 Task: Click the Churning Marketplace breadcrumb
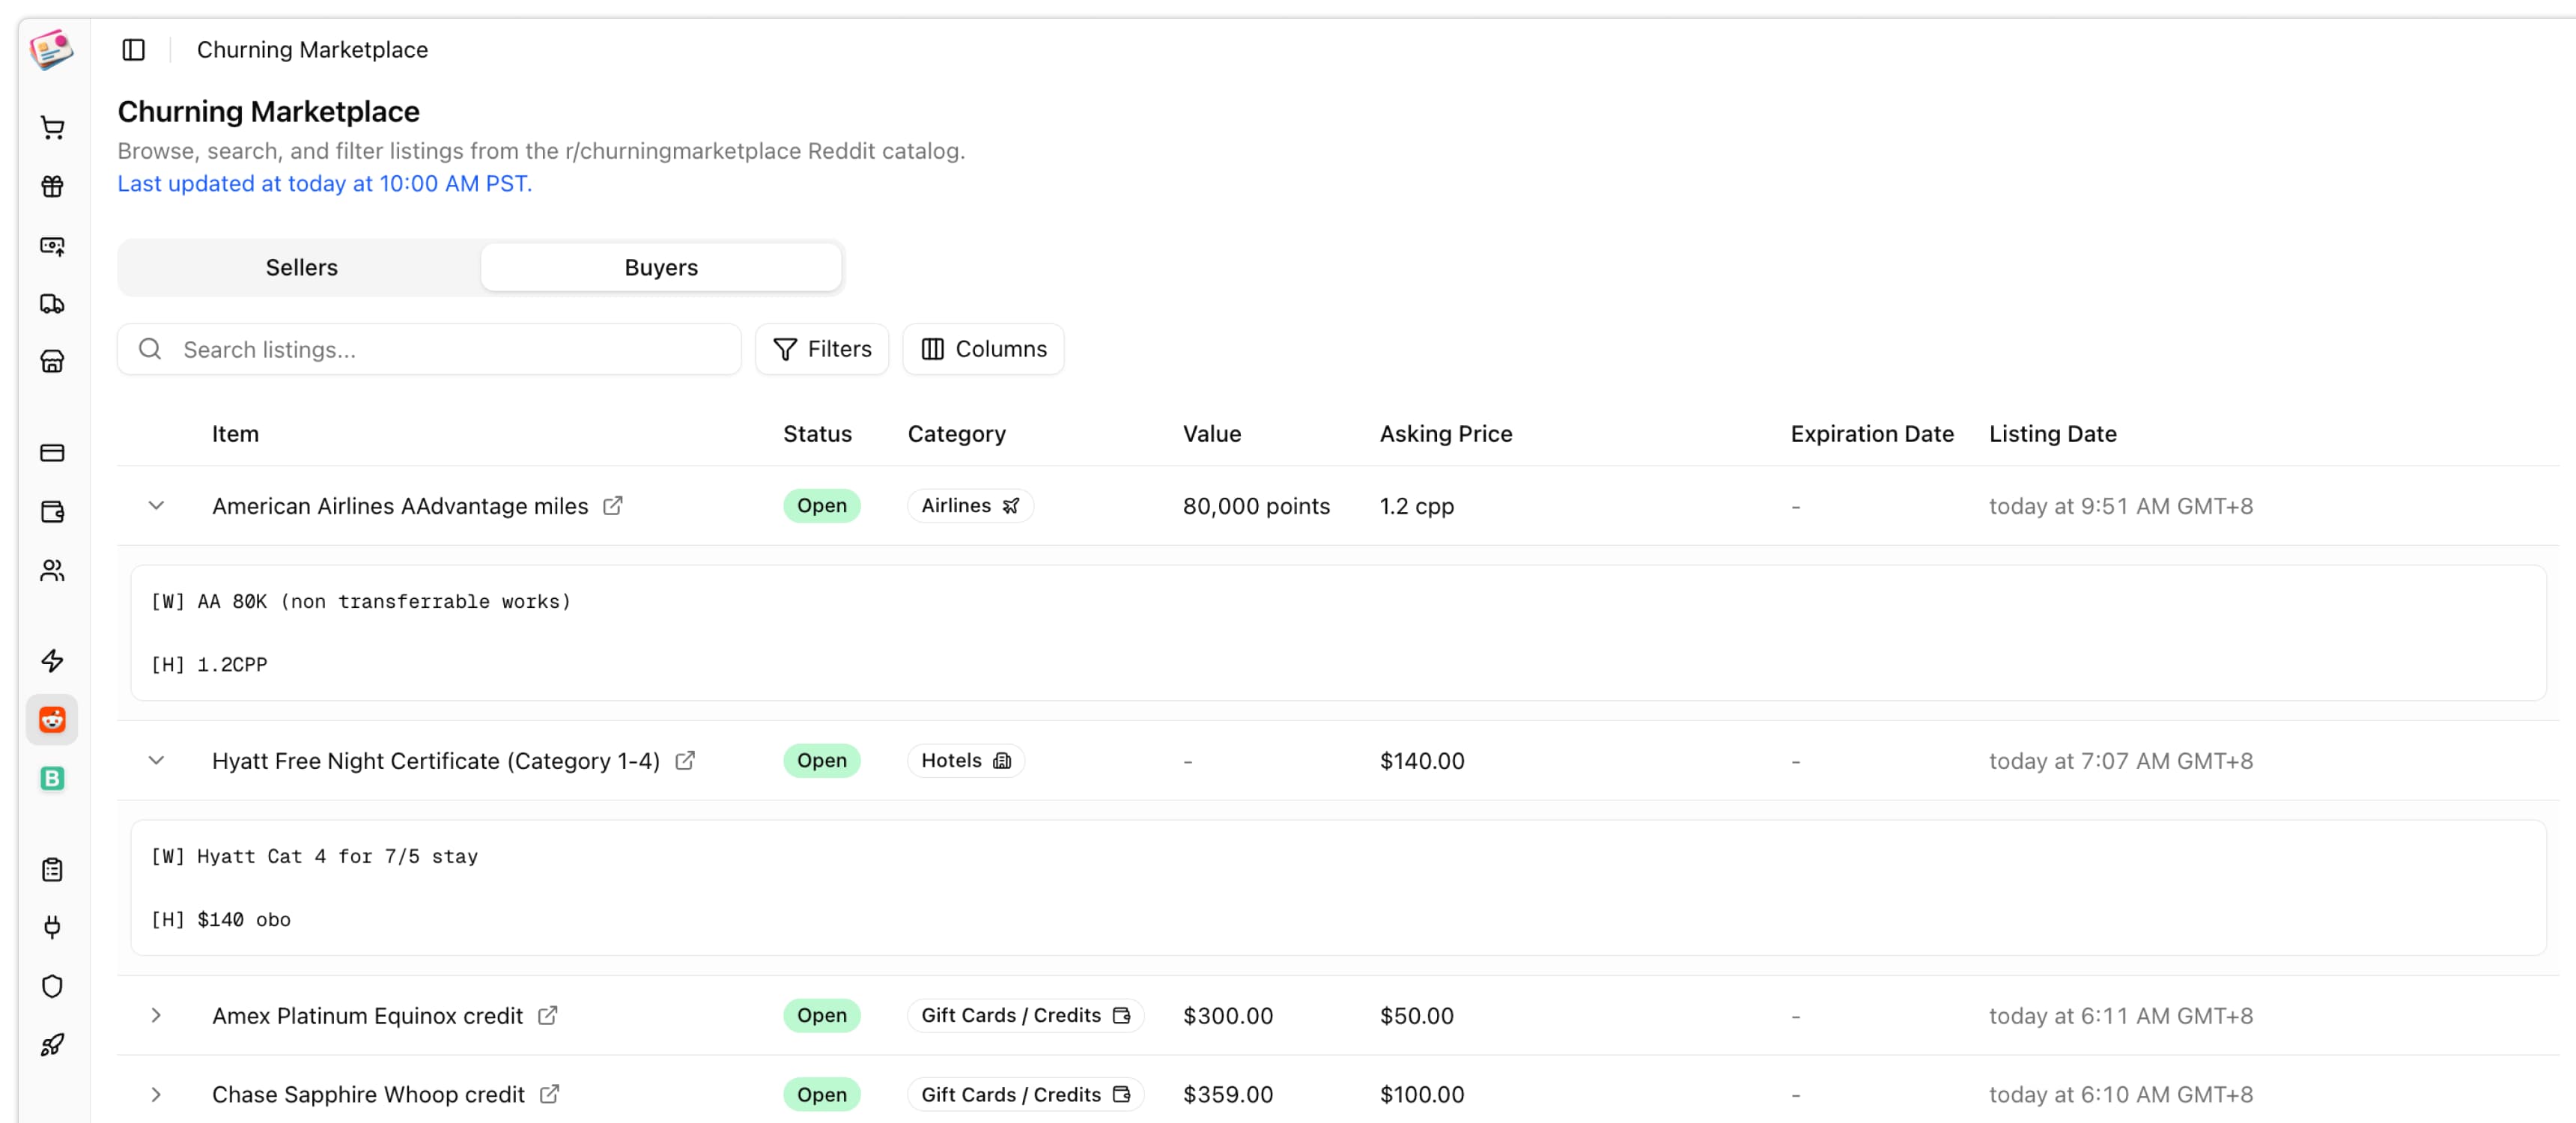[x=312, y=50]
